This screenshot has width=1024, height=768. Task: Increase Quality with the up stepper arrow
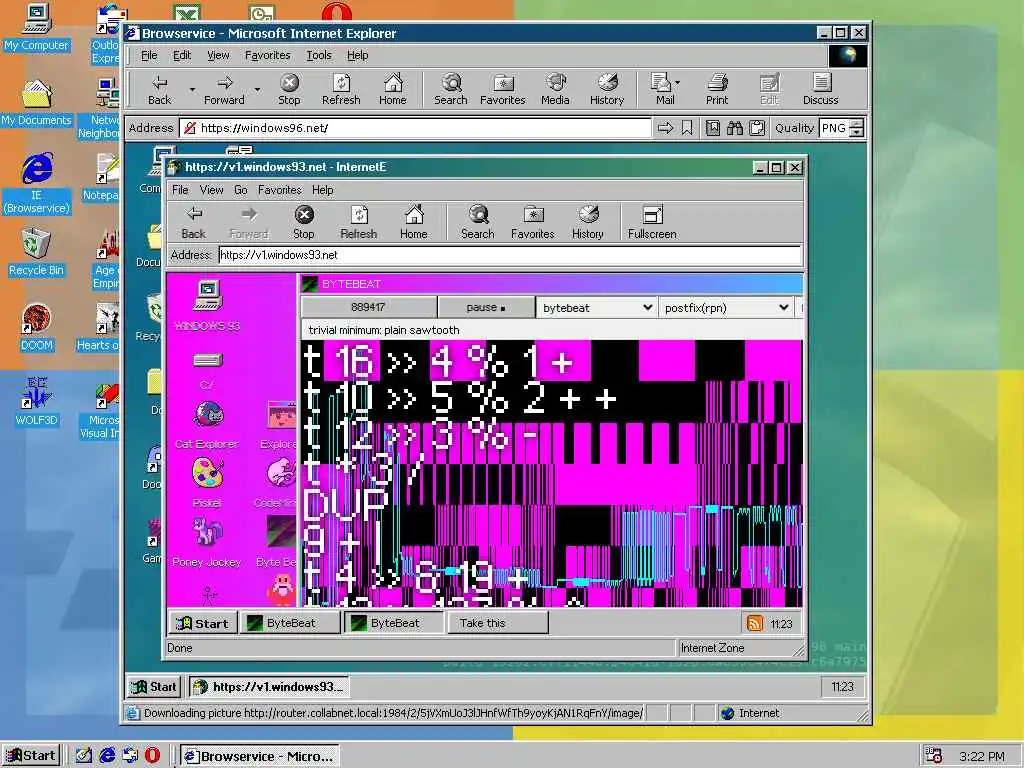point(857,123)
